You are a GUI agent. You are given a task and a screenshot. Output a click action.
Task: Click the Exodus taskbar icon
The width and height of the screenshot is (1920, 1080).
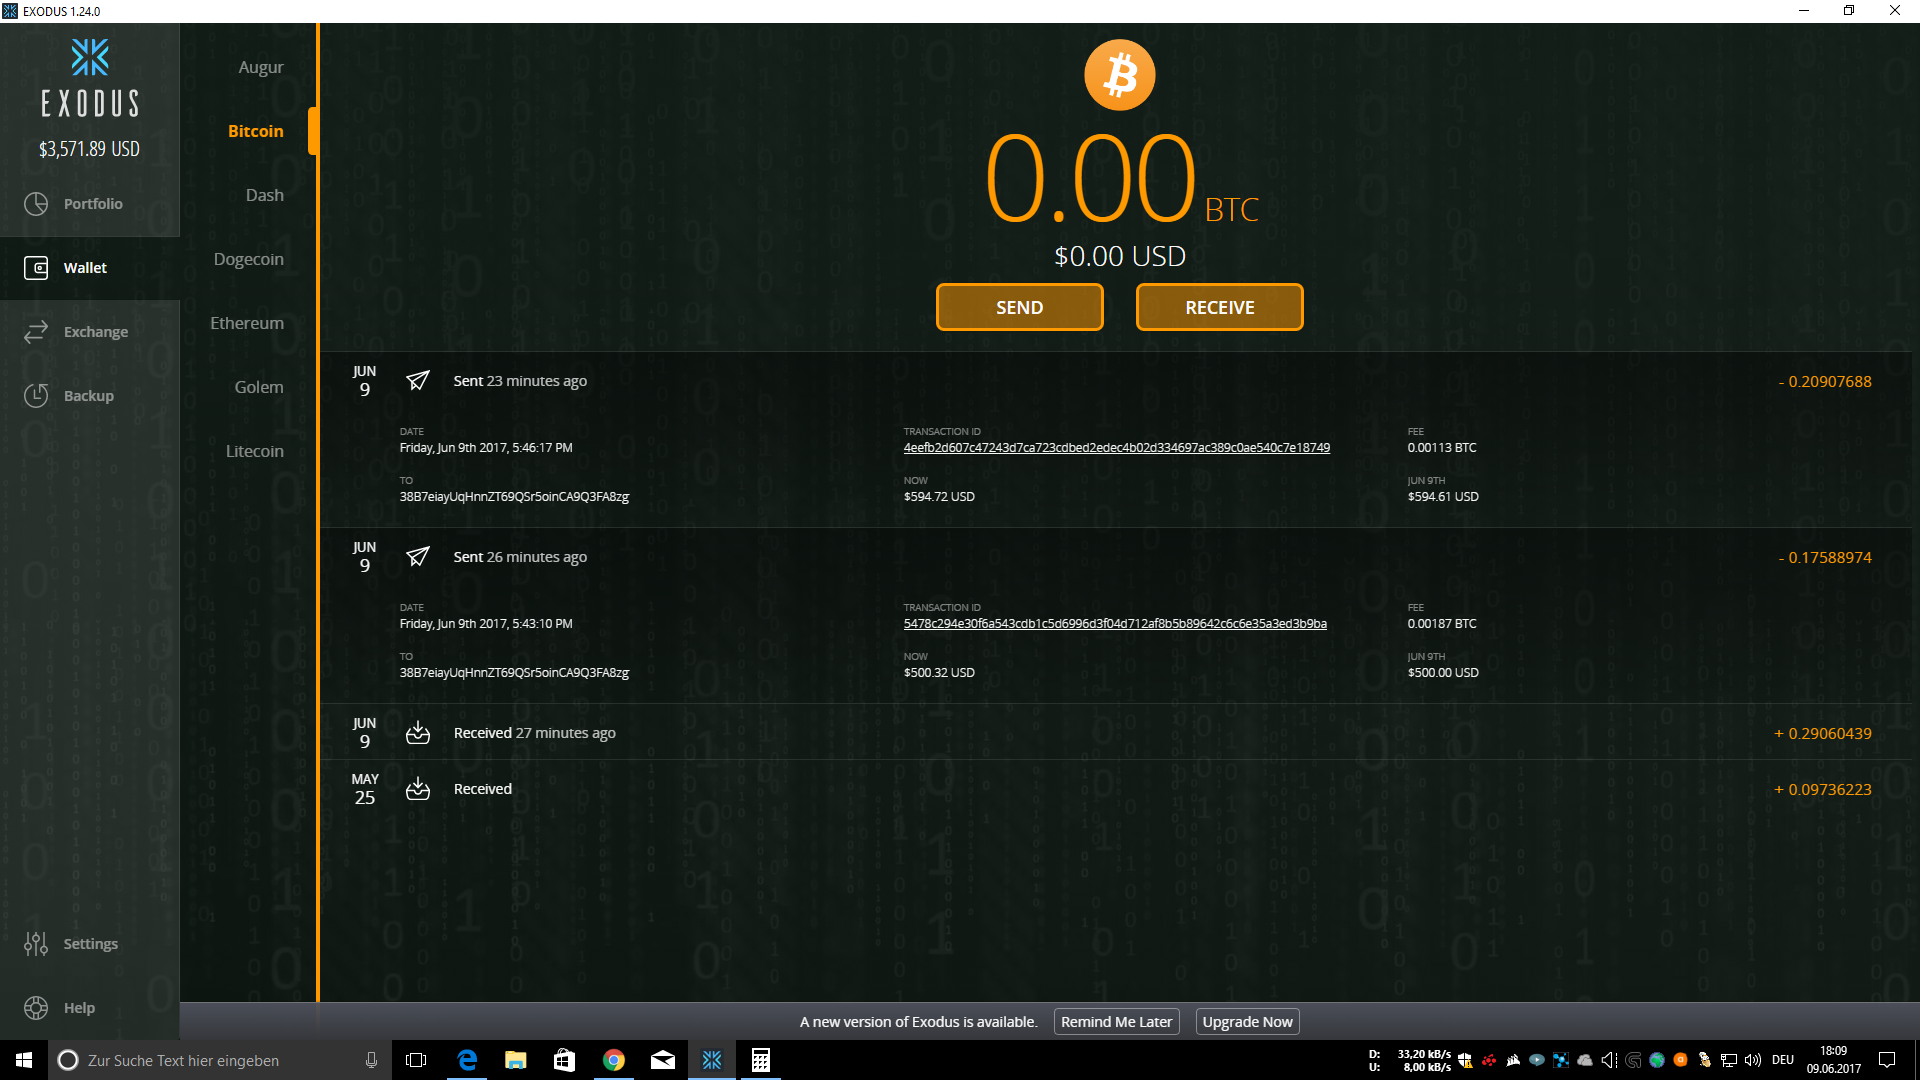tap(712, 1060)
